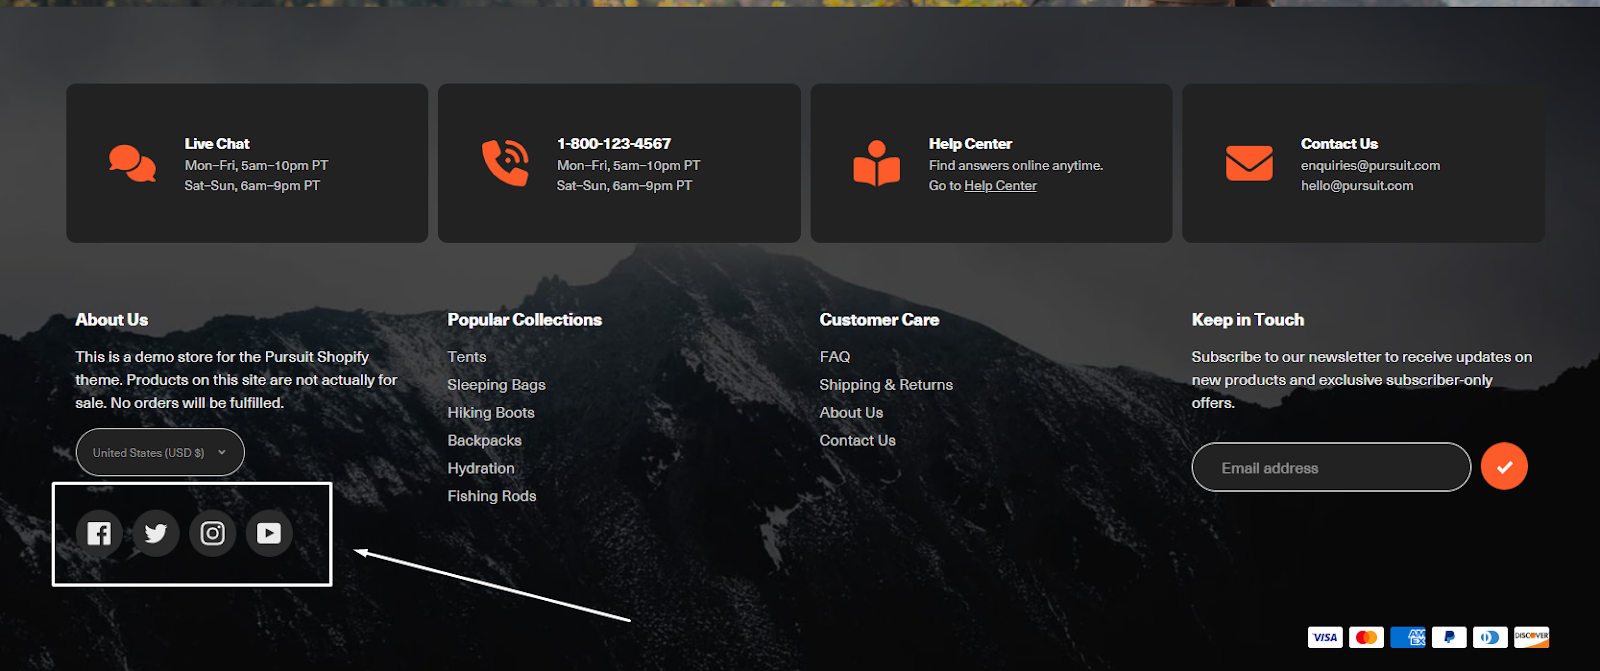
Task: Open the Twitter social icon
Action: click(156, 533)
